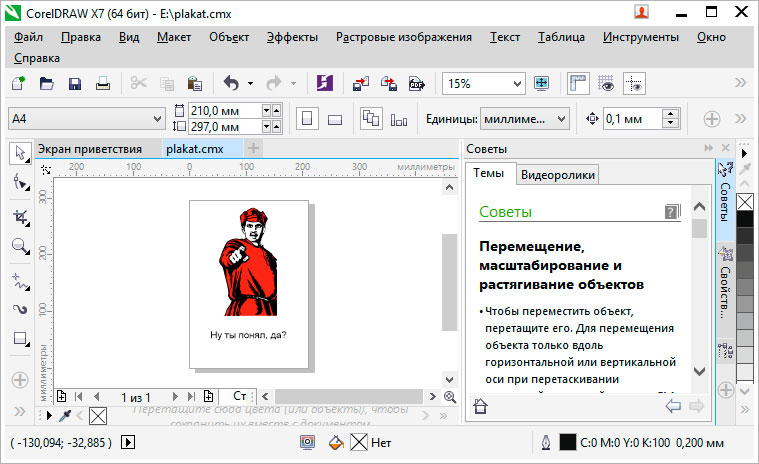Image resolution: width=759 pixels, height=464 pixels.
Task: Switch to the Видеоролики tab
Action: point(558,175)
